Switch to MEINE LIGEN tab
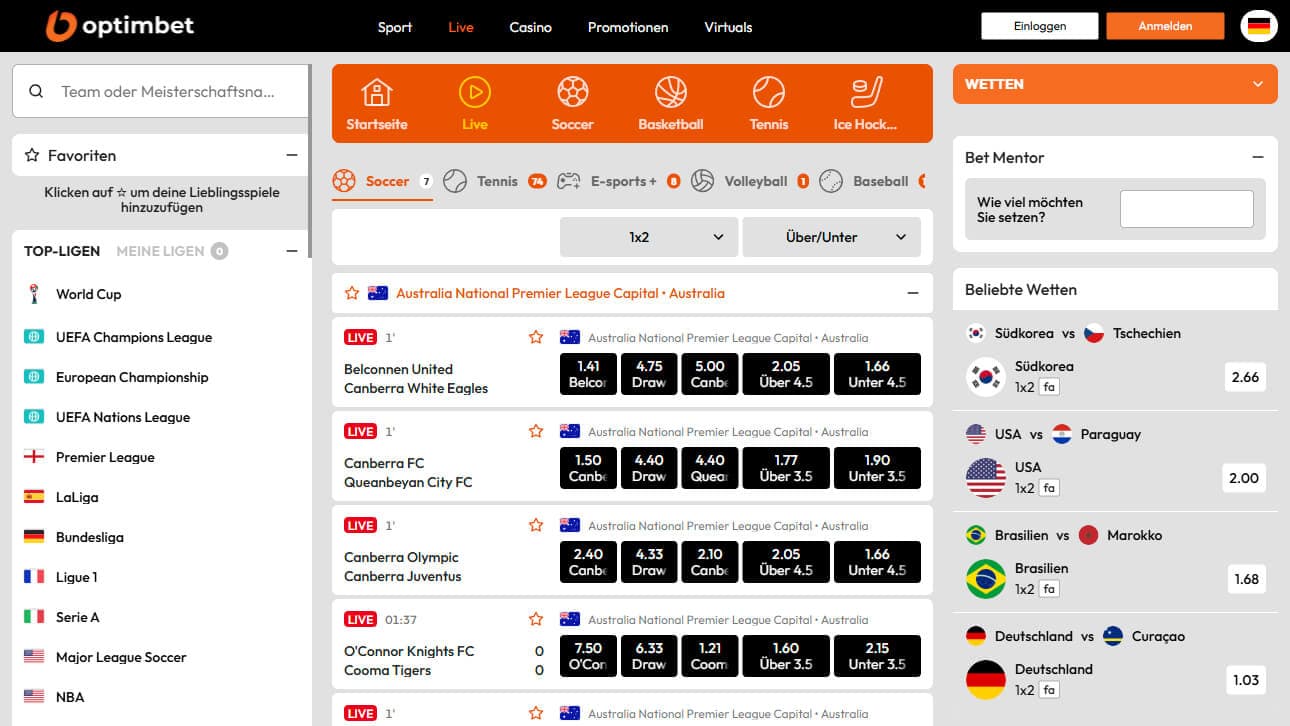This screenshot has height=726, width=1290. (x=171, y=251)
